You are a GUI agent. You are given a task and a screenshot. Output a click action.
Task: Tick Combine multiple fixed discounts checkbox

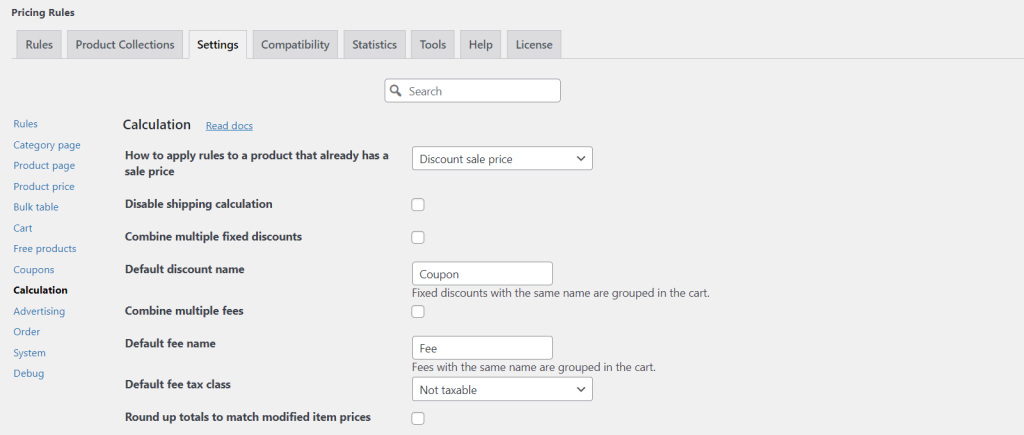point(418,237)
